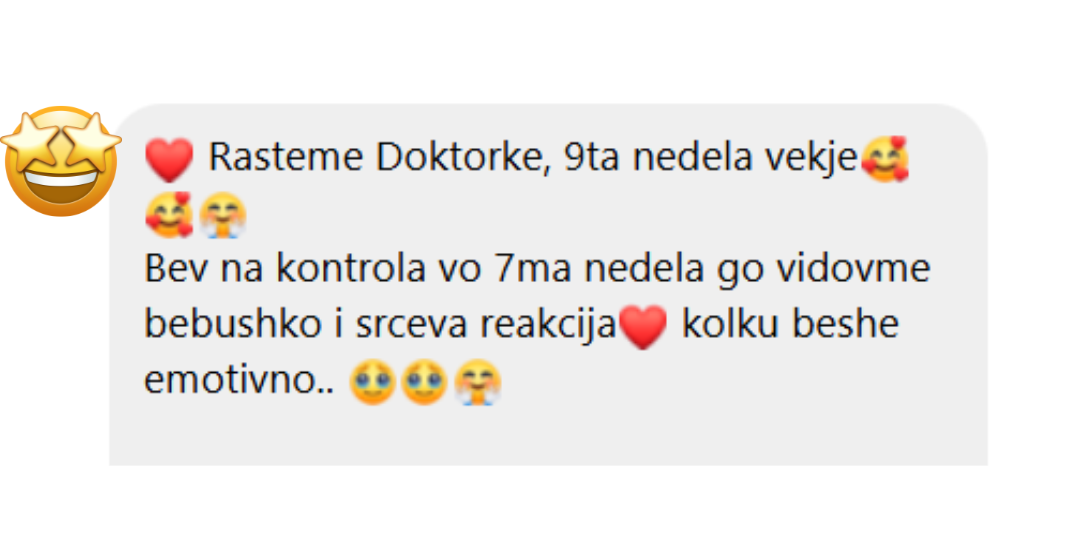Click the red heart before "Rasteme"
This screenshot has height=540, width=1080.
[169, 160]
